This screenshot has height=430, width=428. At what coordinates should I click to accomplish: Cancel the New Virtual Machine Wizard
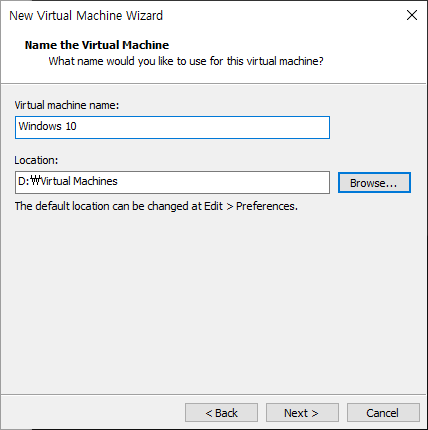pyautogui.click(x=383, y=413)
